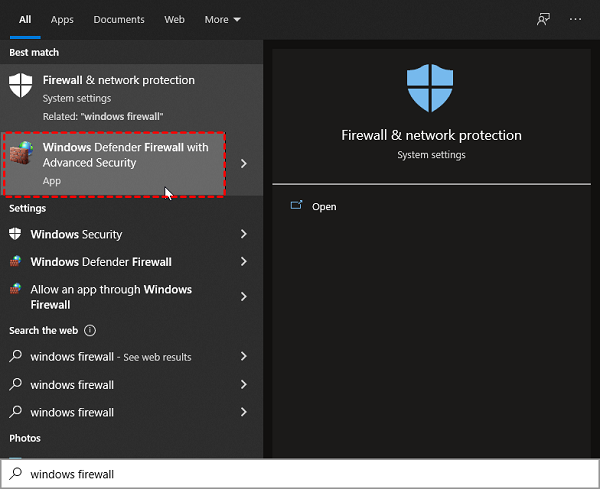Click the info icon next to Search the web

click(x=90, y=330)
